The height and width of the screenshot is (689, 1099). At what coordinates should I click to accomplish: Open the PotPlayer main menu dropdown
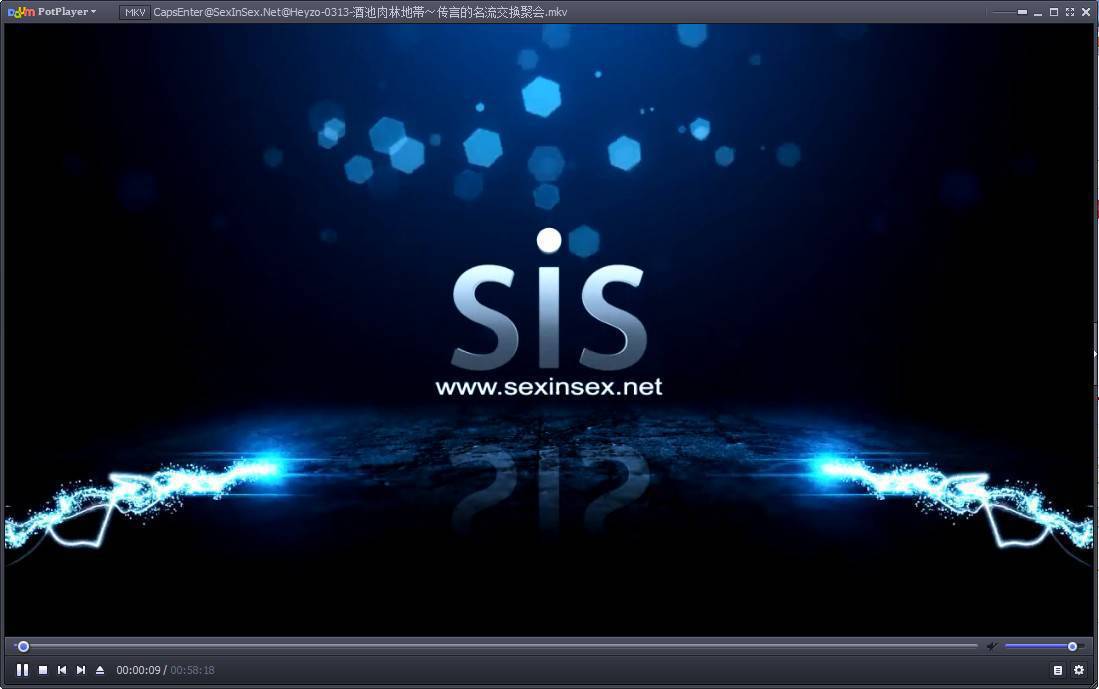coord(53,12)
